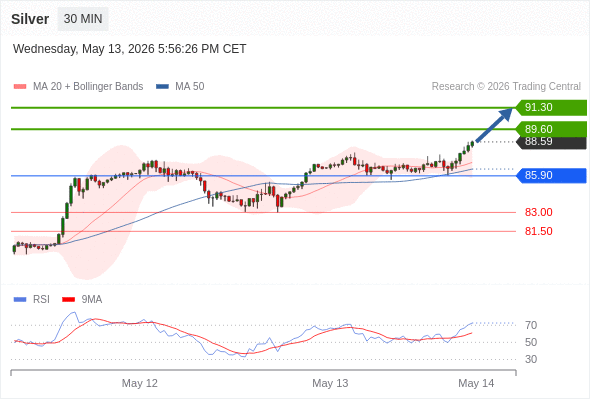Toggle the RSI legend label
The image size is (590, 400).
pos(41,300)
